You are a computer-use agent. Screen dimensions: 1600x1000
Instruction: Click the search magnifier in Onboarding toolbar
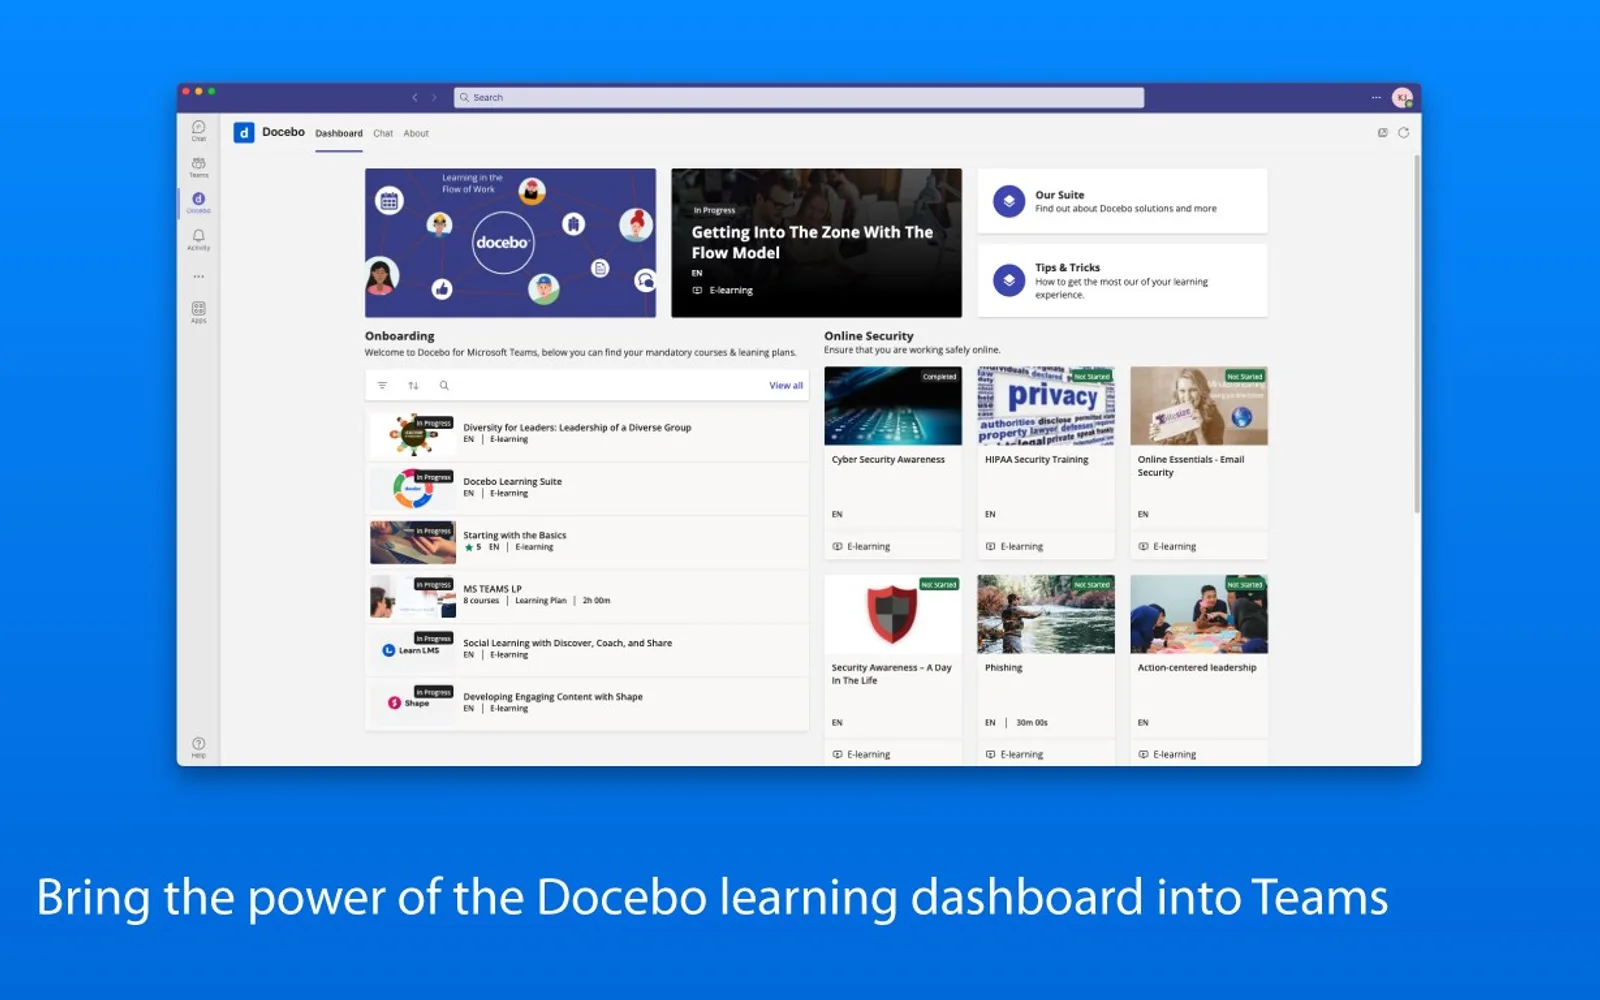click(444, 385)
